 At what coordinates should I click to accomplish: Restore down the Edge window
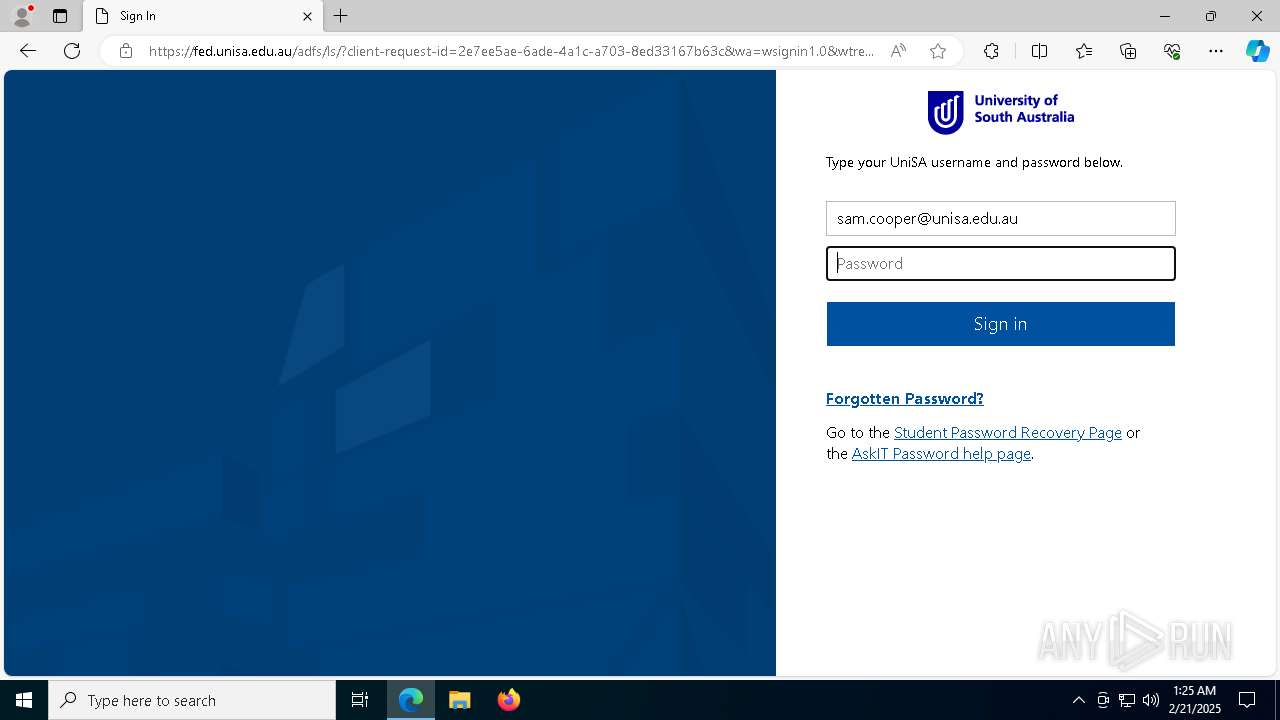[1211, 16]
